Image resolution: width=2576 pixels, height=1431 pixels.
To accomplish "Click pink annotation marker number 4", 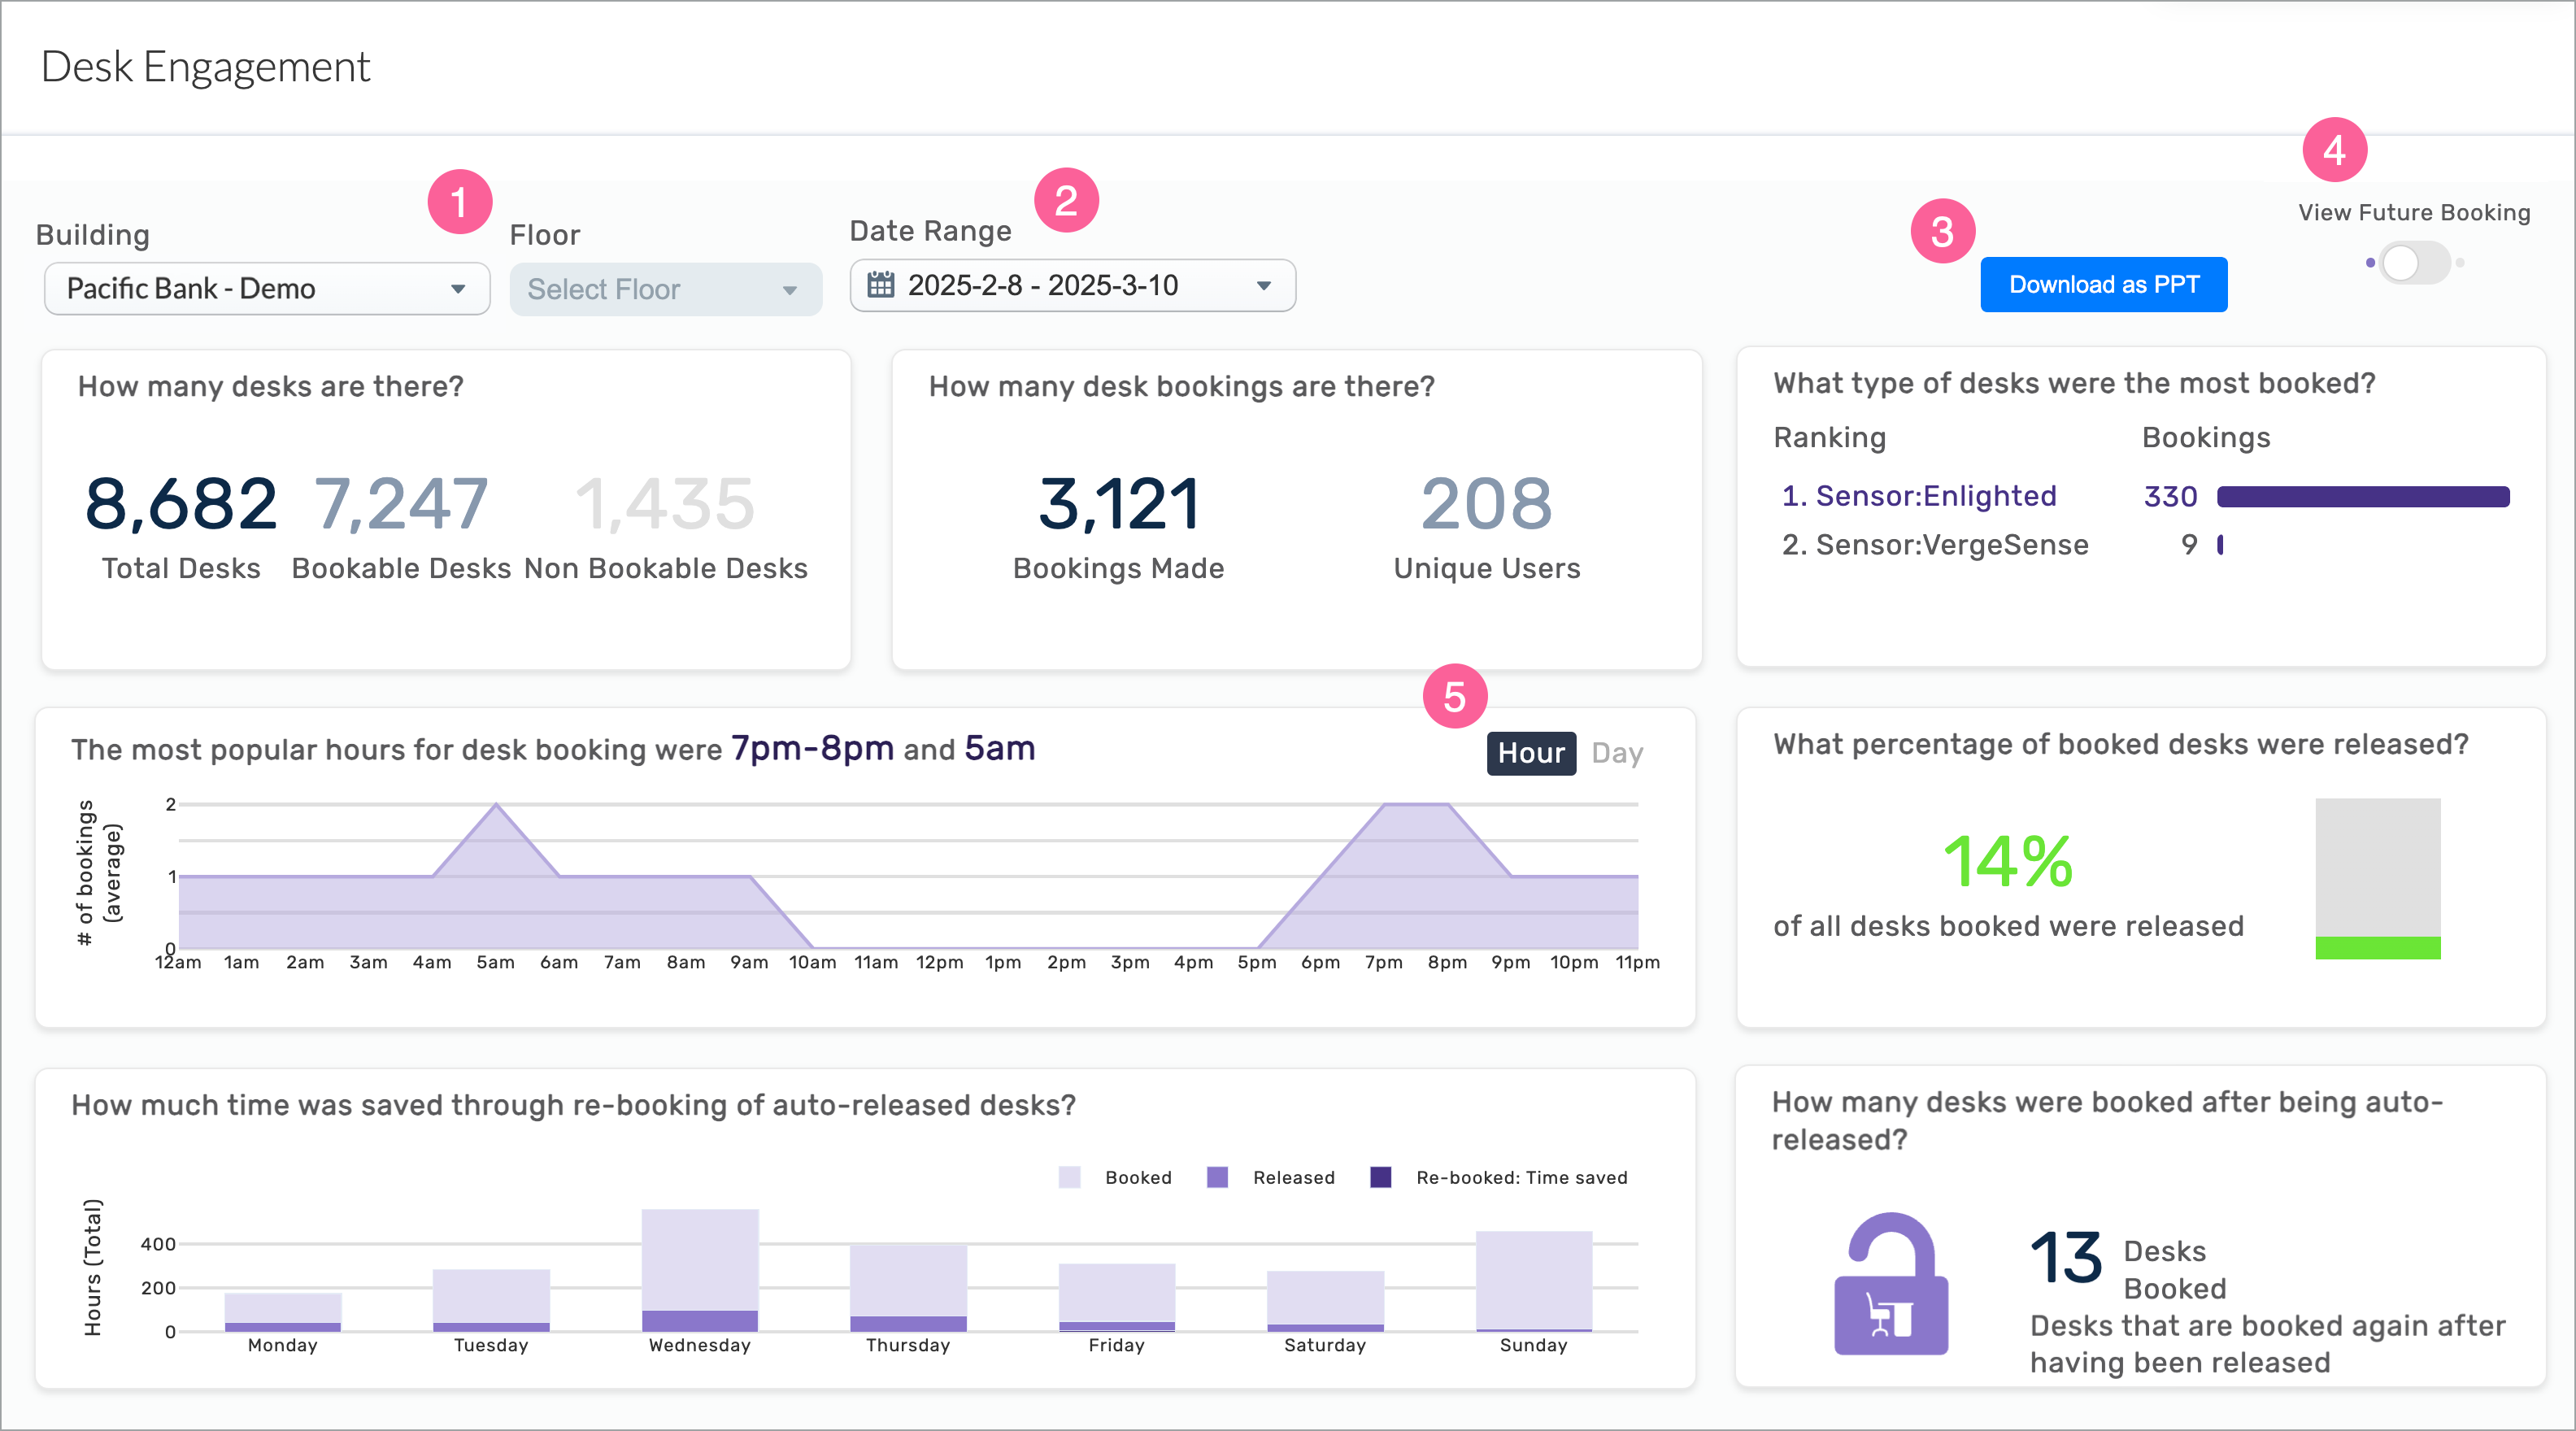I will (x=2334, y=151).
